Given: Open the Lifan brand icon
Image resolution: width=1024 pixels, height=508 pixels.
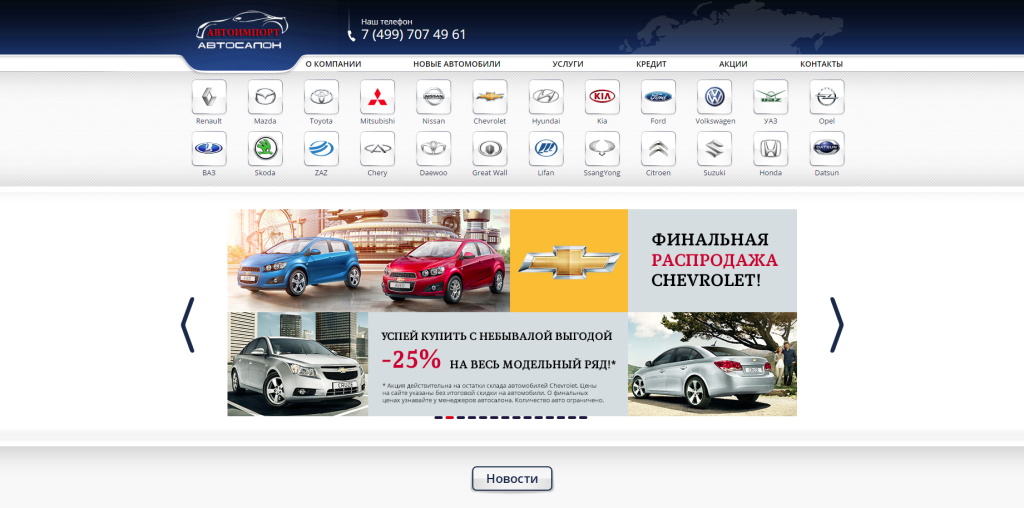Looking at the screenshot, I should pyautogui.click(x=546, y=149).
